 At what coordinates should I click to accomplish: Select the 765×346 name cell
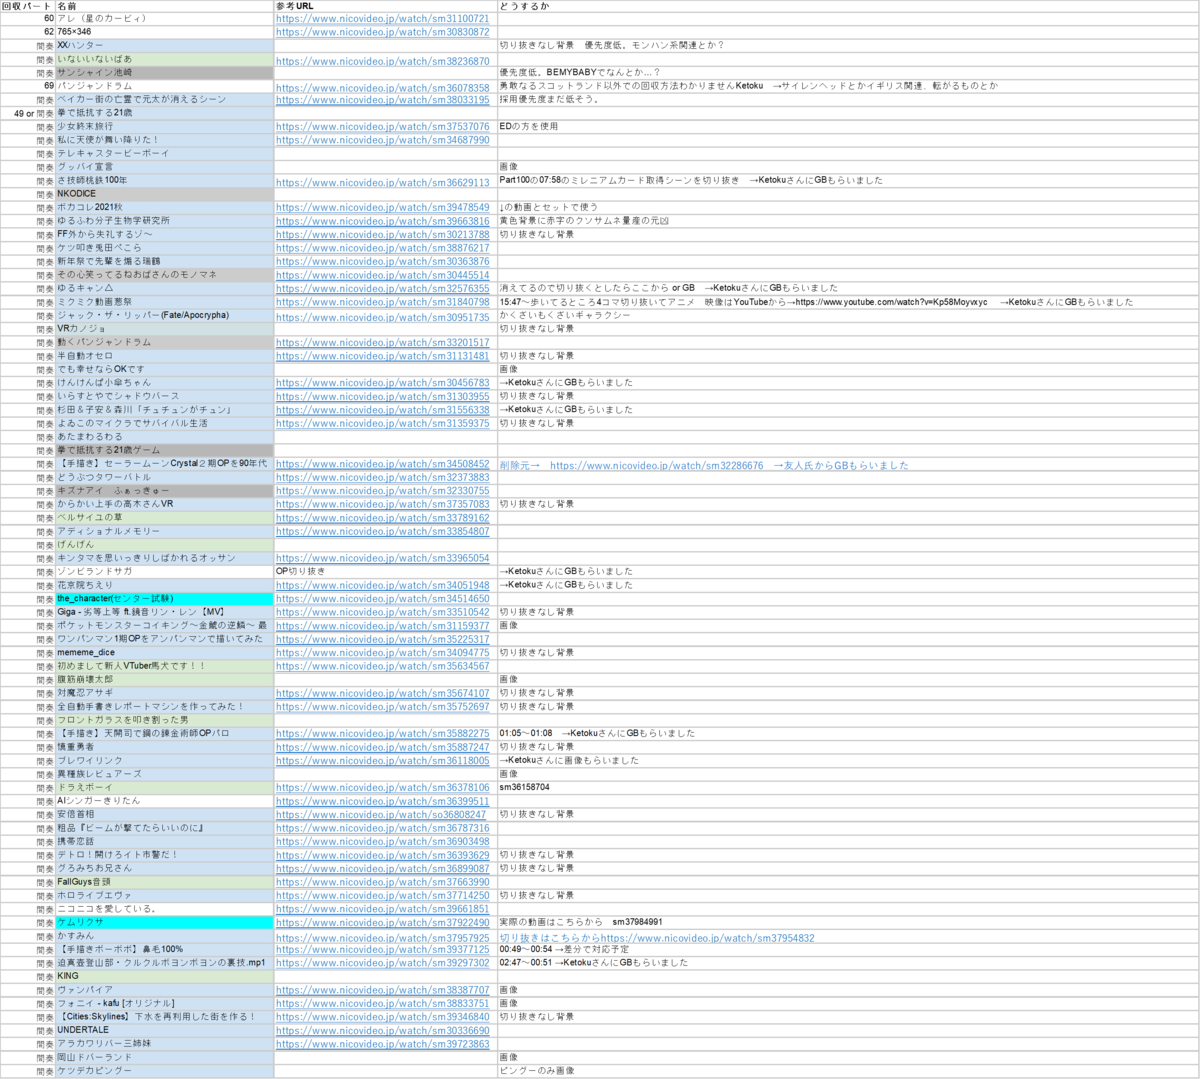point(164,32)
